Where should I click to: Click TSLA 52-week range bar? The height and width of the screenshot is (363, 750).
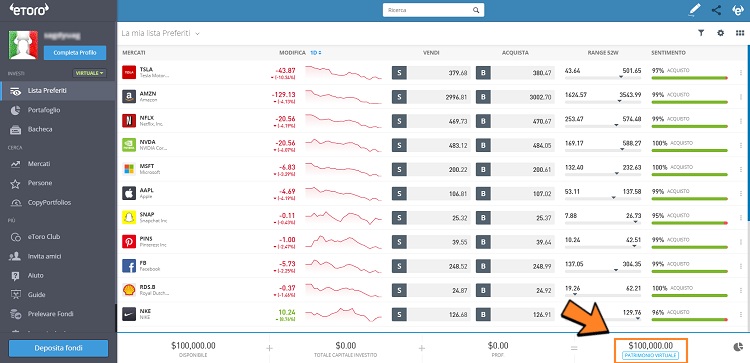(603, 77)
